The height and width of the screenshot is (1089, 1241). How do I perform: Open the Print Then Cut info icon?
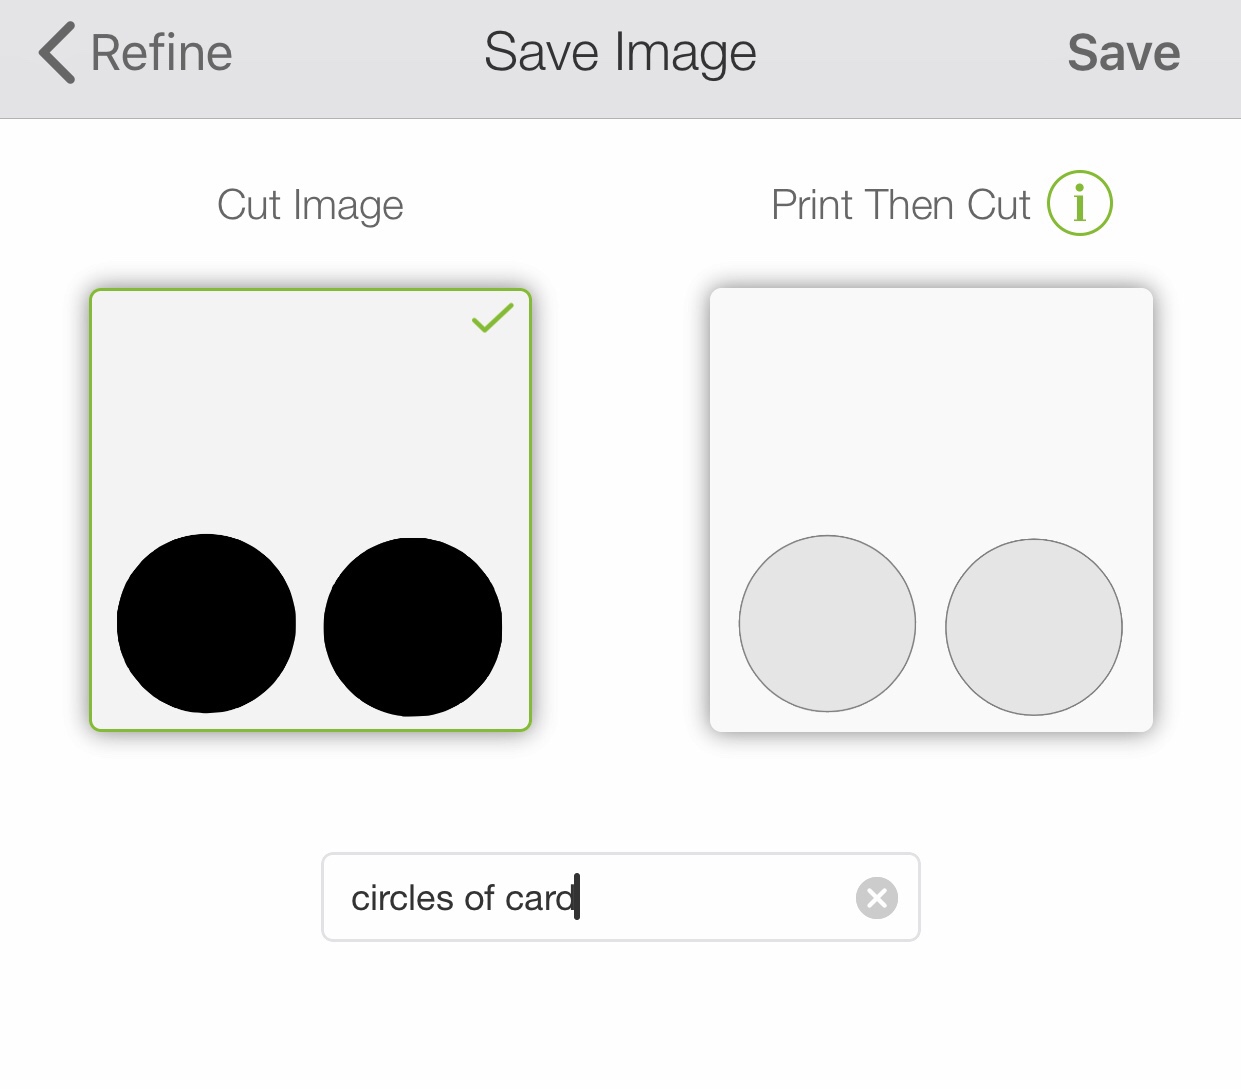point(1079,203)
